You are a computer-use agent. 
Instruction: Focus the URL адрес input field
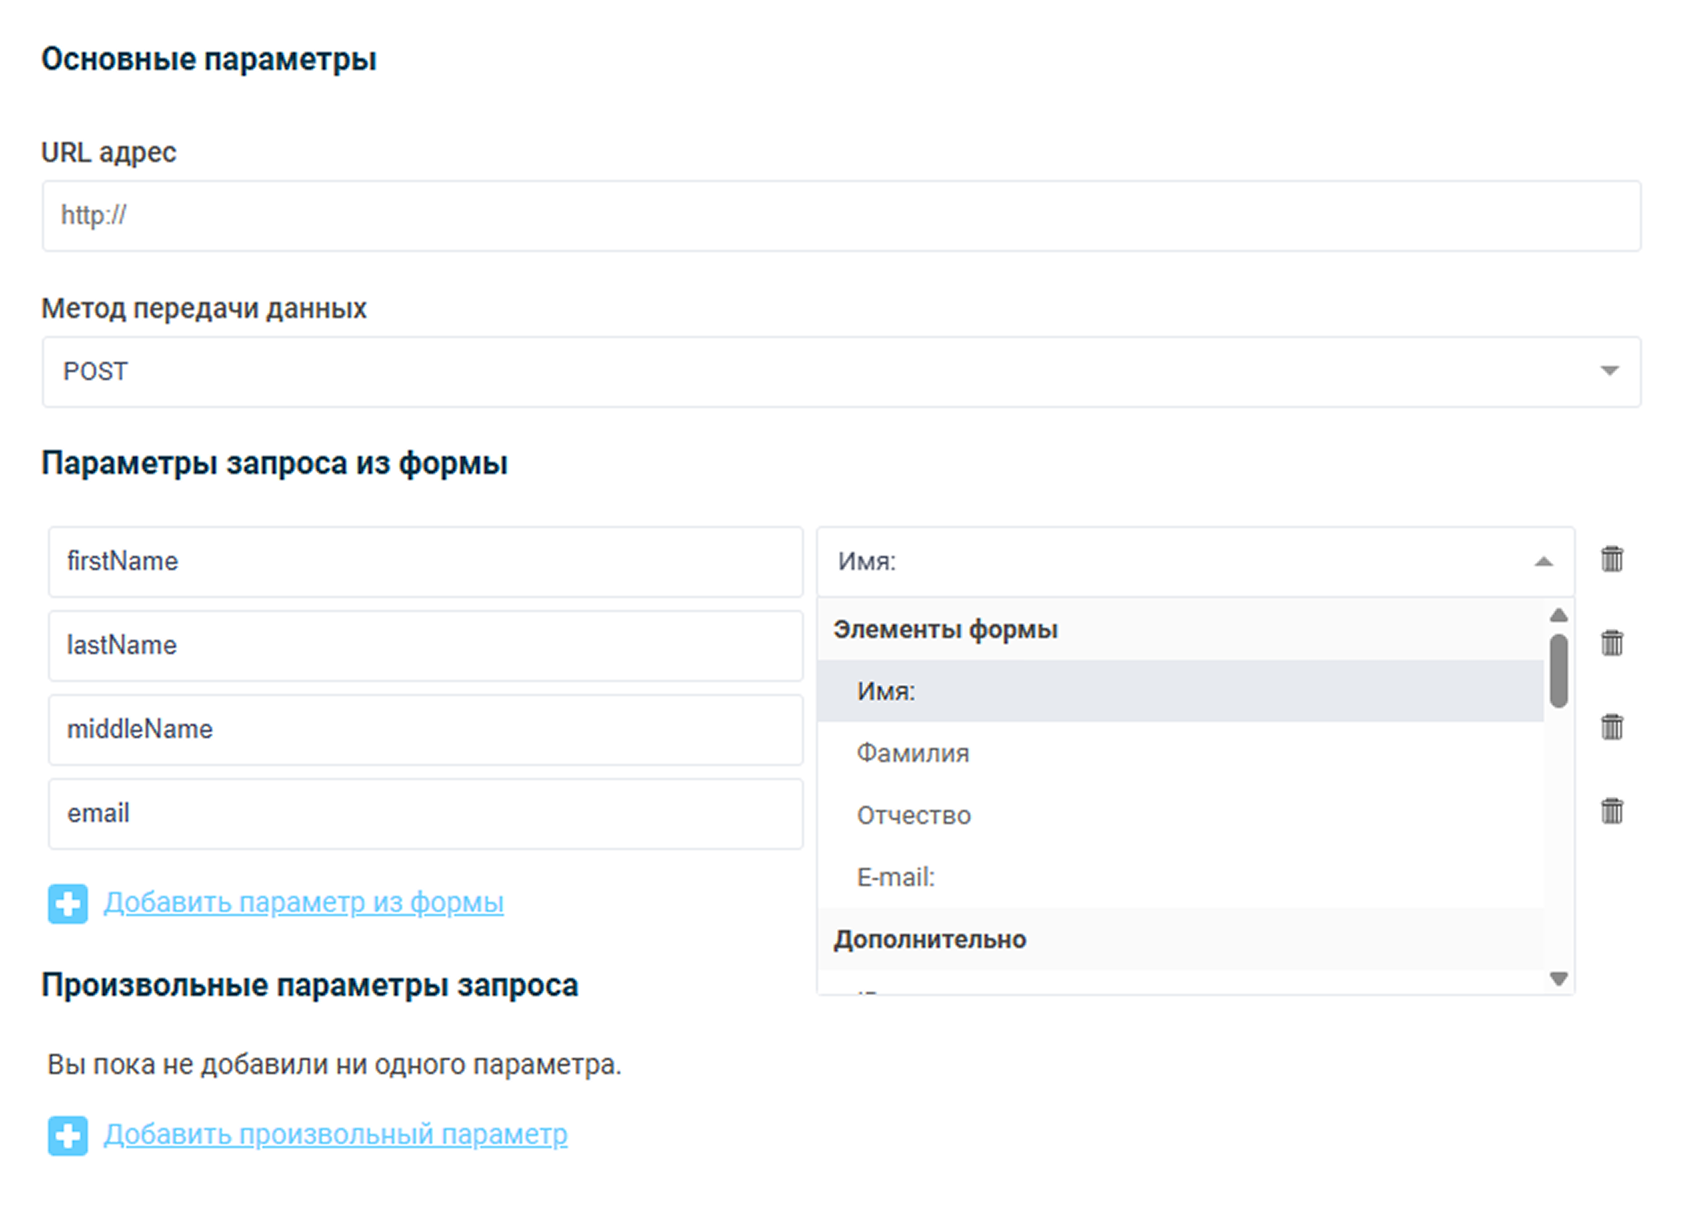click(x=840, y=216)
